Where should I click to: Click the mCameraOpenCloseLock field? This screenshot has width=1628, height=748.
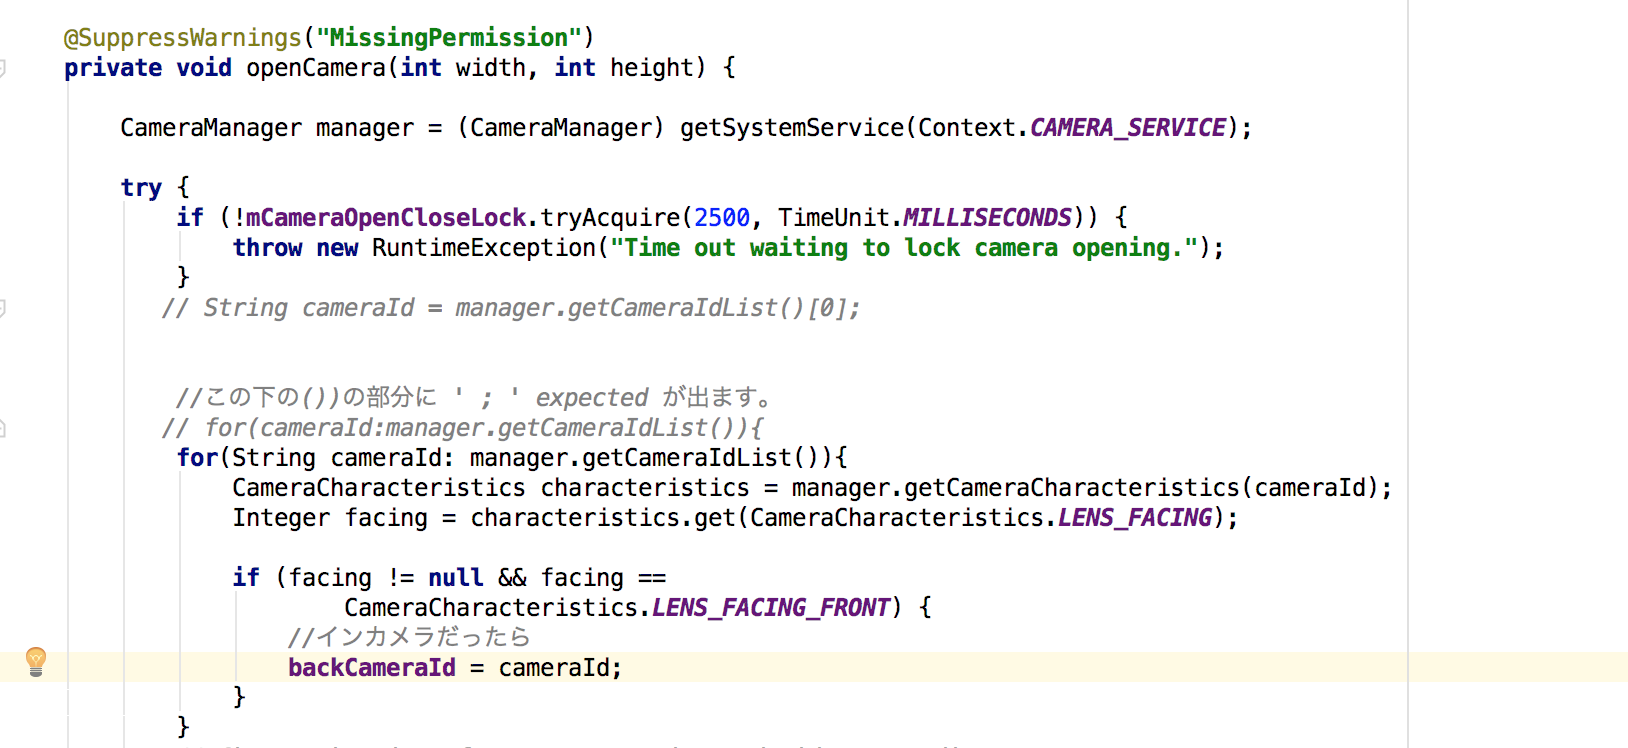(x=385, y=218)
